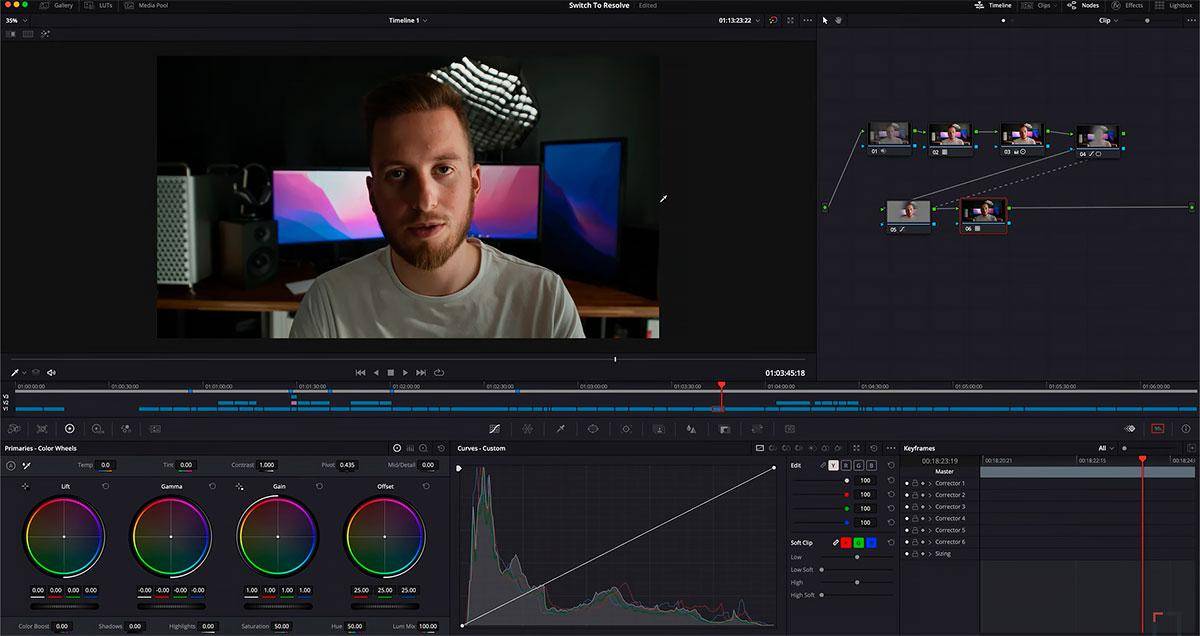This screenshot has width=1200, height=636.
Task: Select the Qualifier eyedropper palette icon
Action: coord(560,428)
